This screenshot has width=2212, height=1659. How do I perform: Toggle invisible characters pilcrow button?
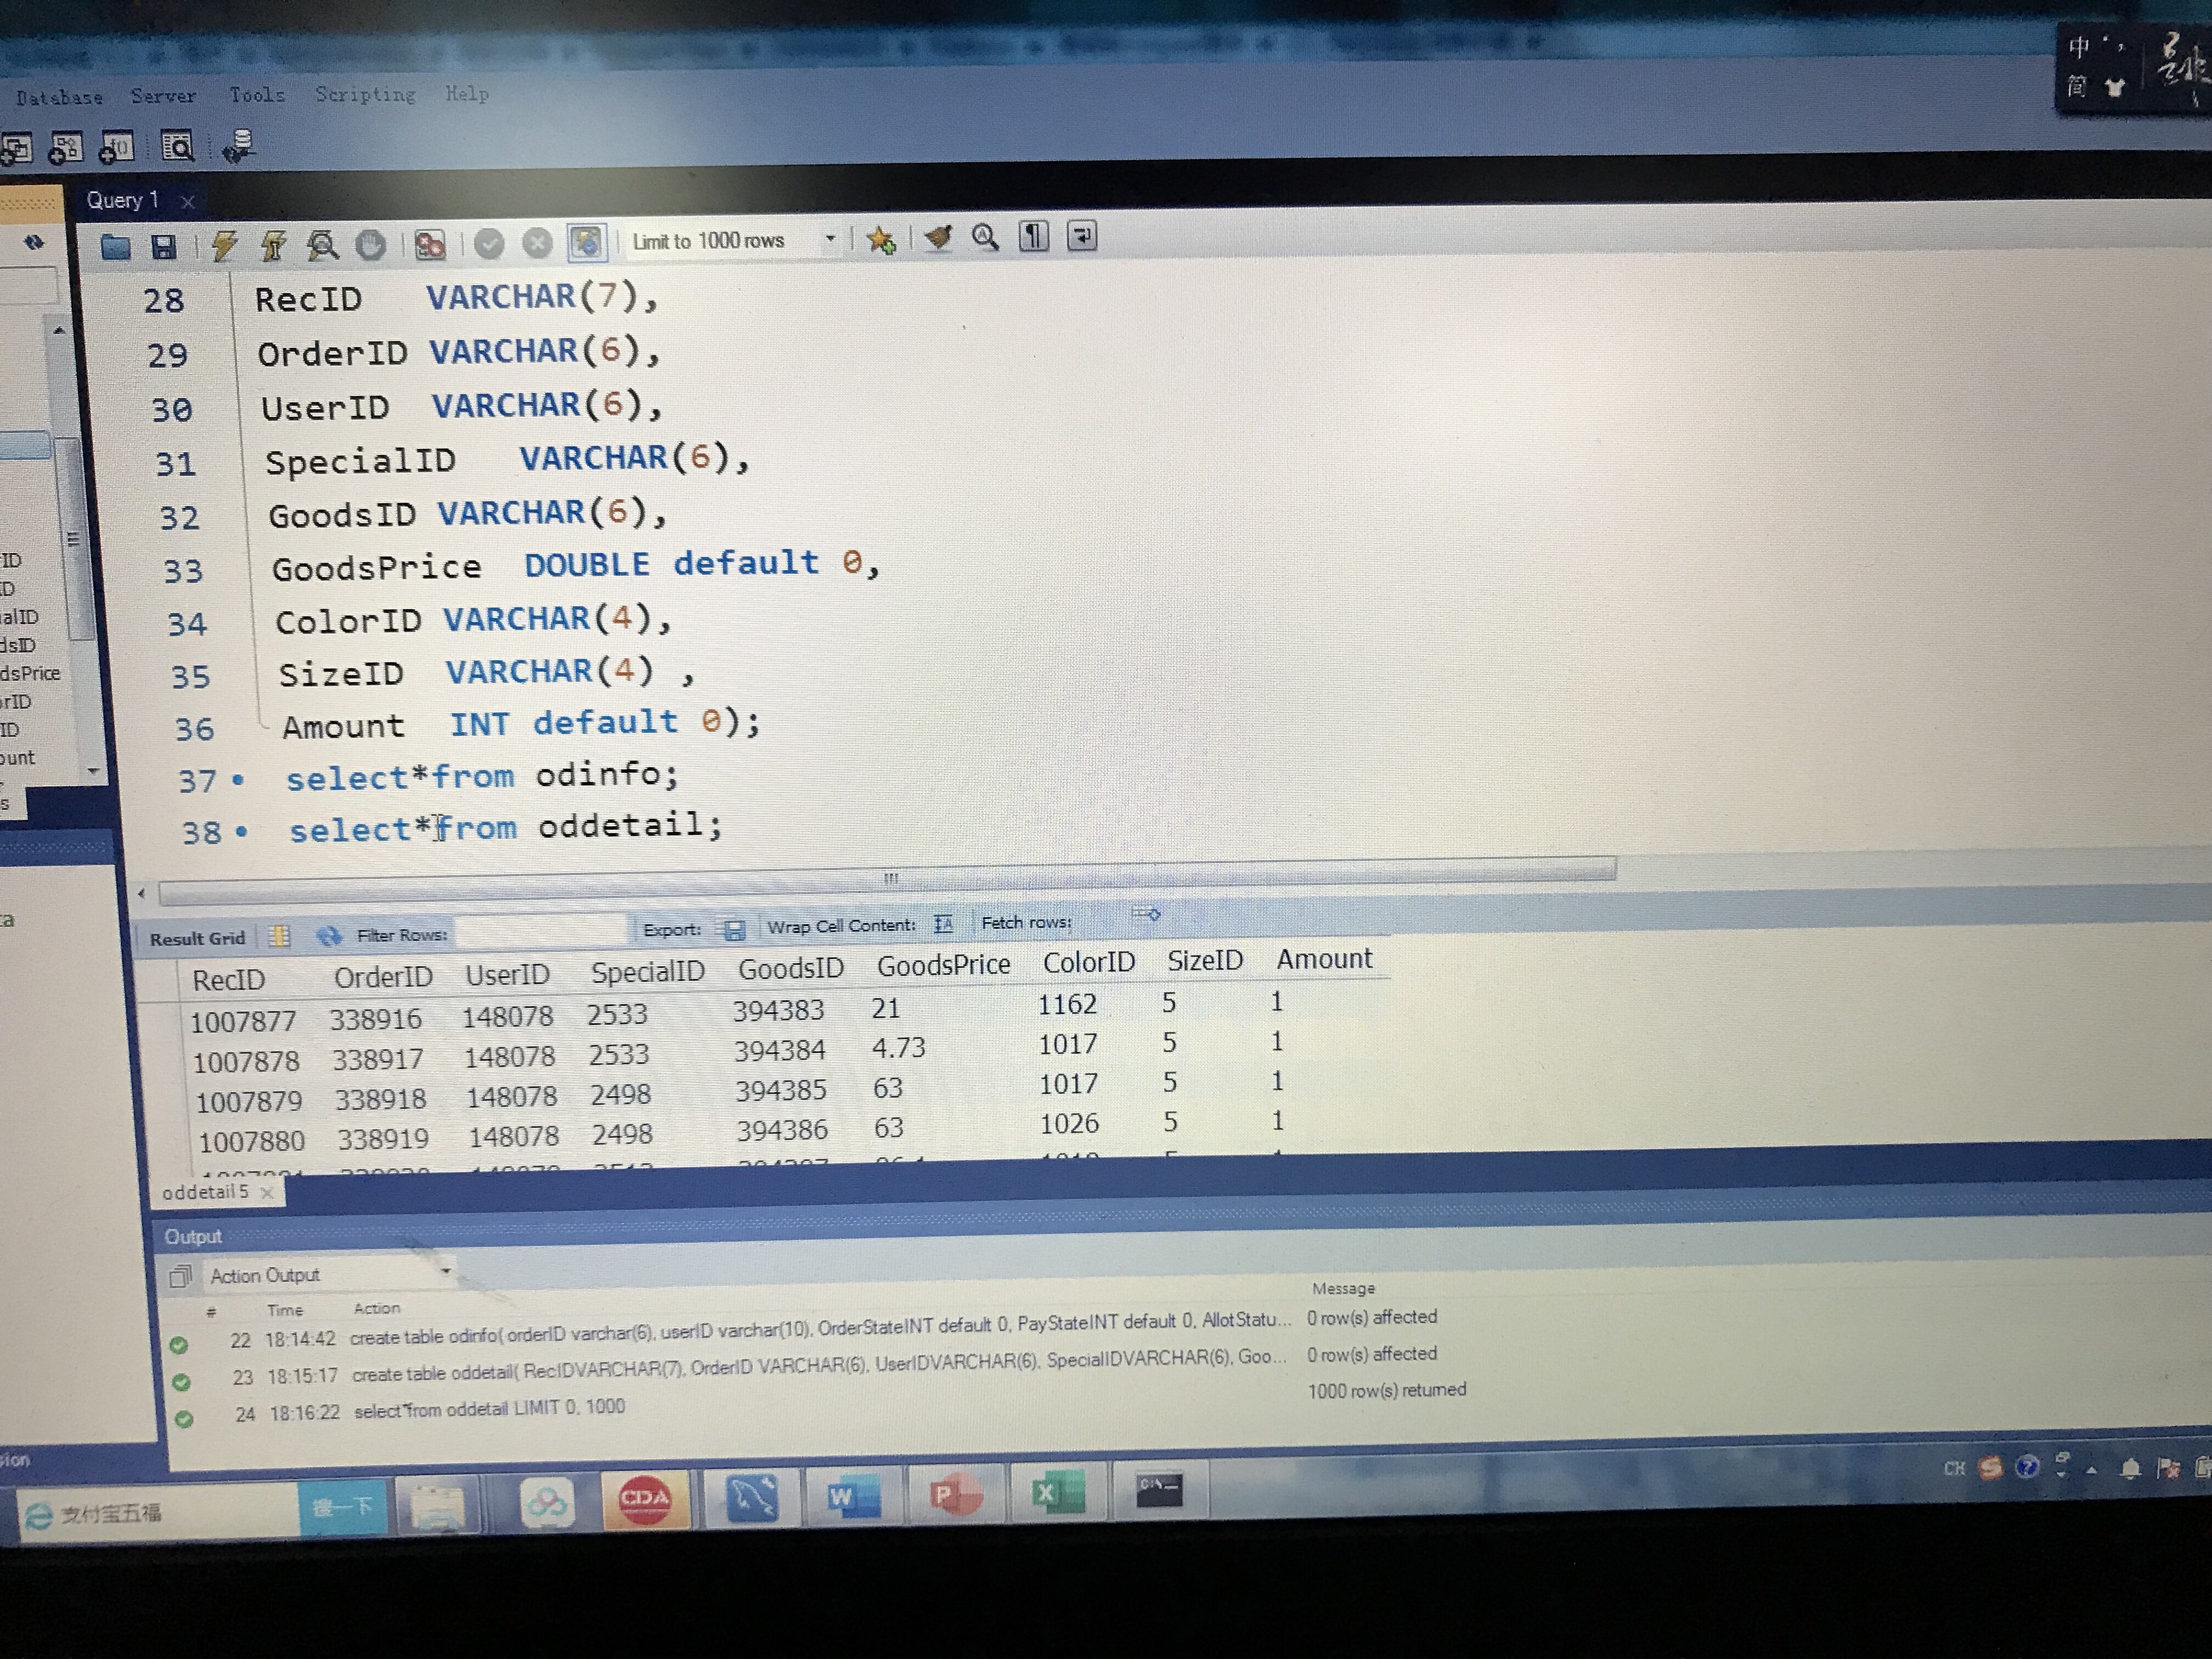tap(1033, 237)
